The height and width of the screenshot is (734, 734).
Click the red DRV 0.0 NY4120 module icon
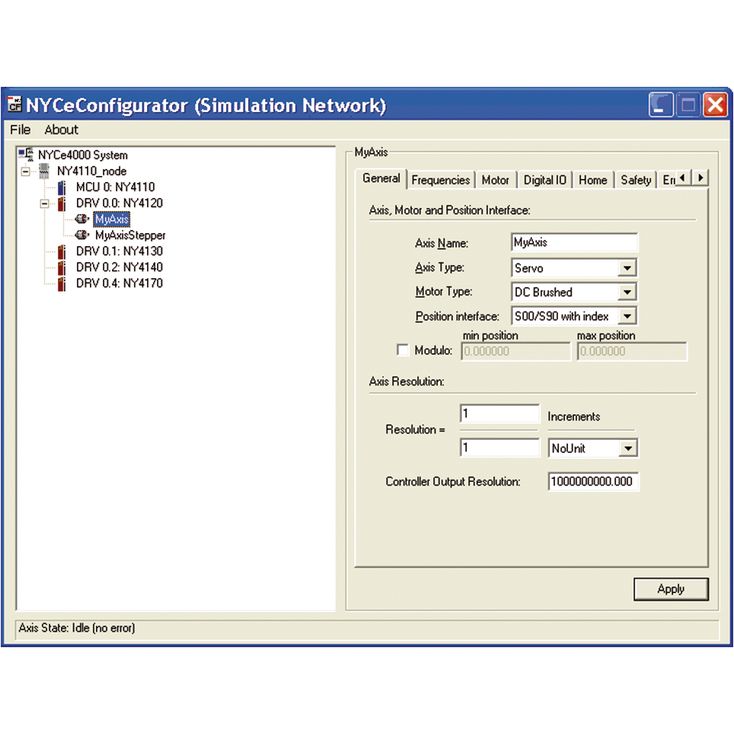coord(62,203)
